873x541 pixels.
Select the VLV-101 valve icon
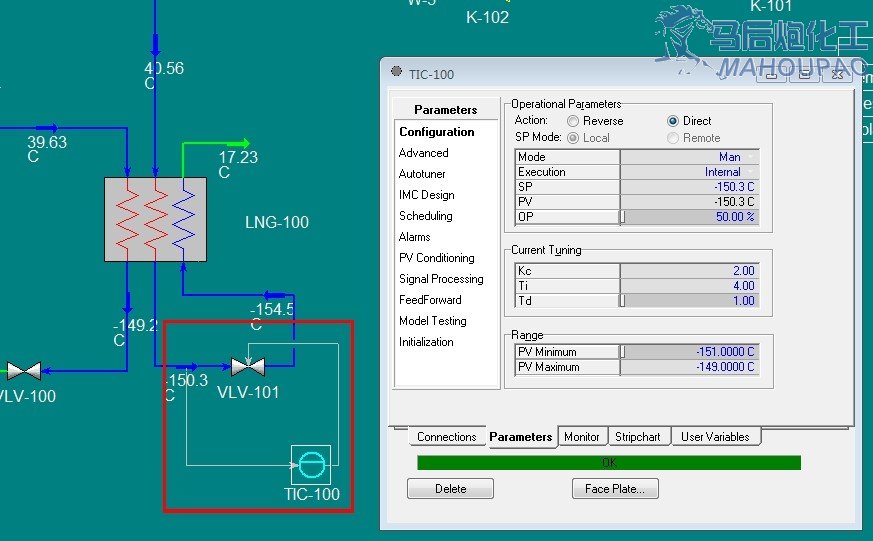click(246, 367)
